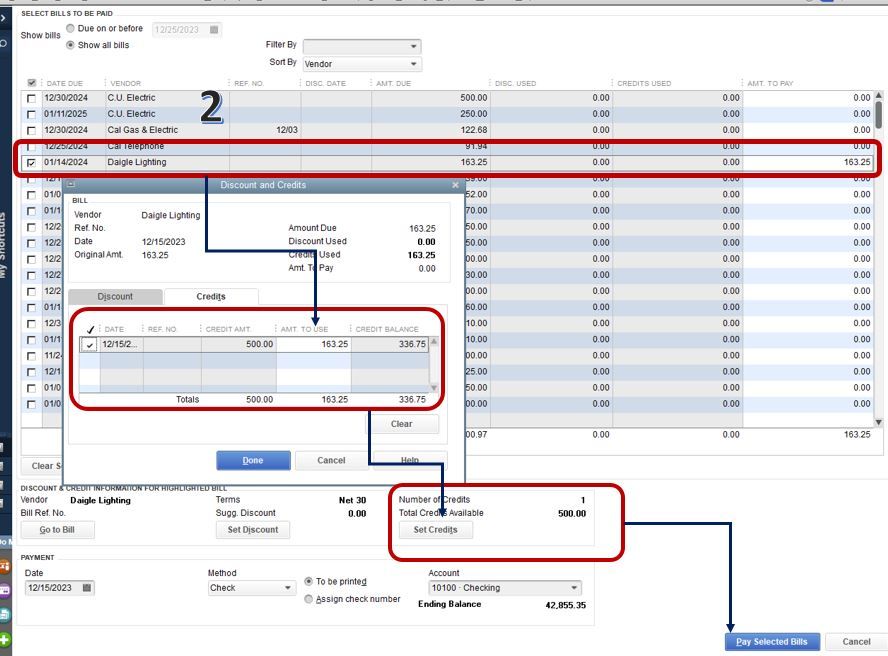Click the CREDIT BALANCE column header

[x=387, y=329]
